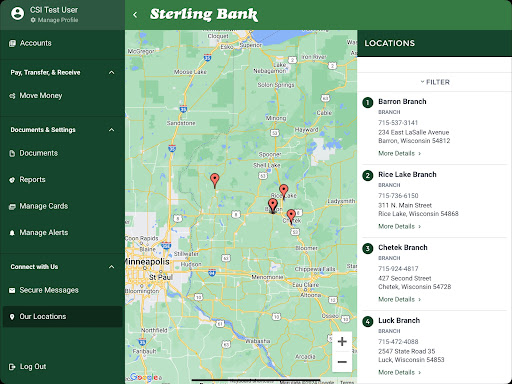This screenshot has width=512, height=384.
Task: Click the Accounts icon in sidebar
Action: click(x=12, y=43)
